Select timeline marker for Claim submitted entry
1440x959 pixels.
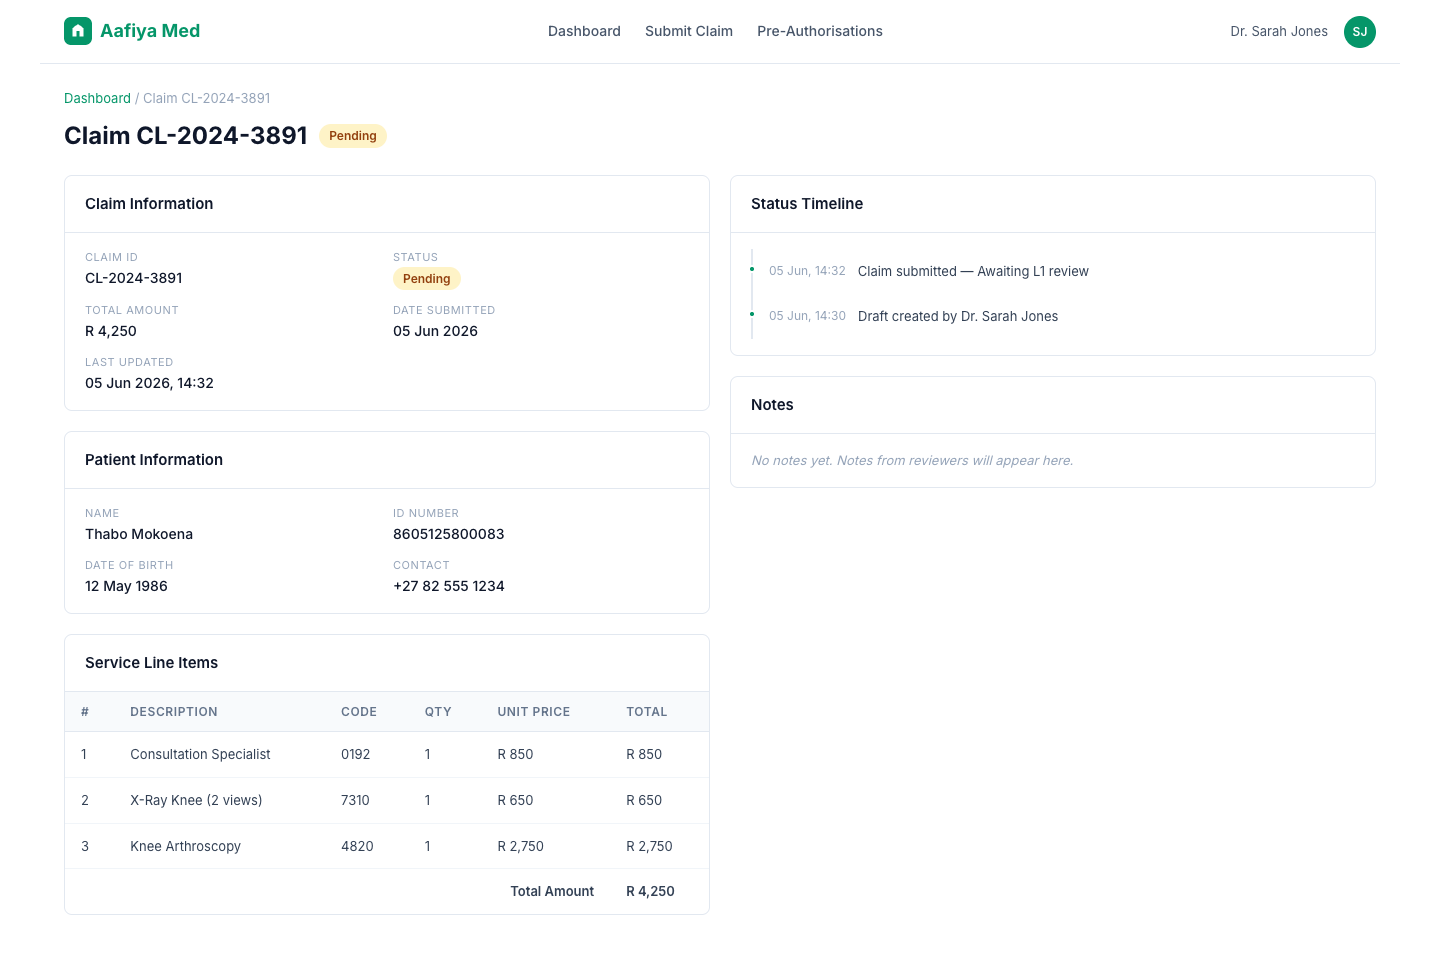coord(752,269)
